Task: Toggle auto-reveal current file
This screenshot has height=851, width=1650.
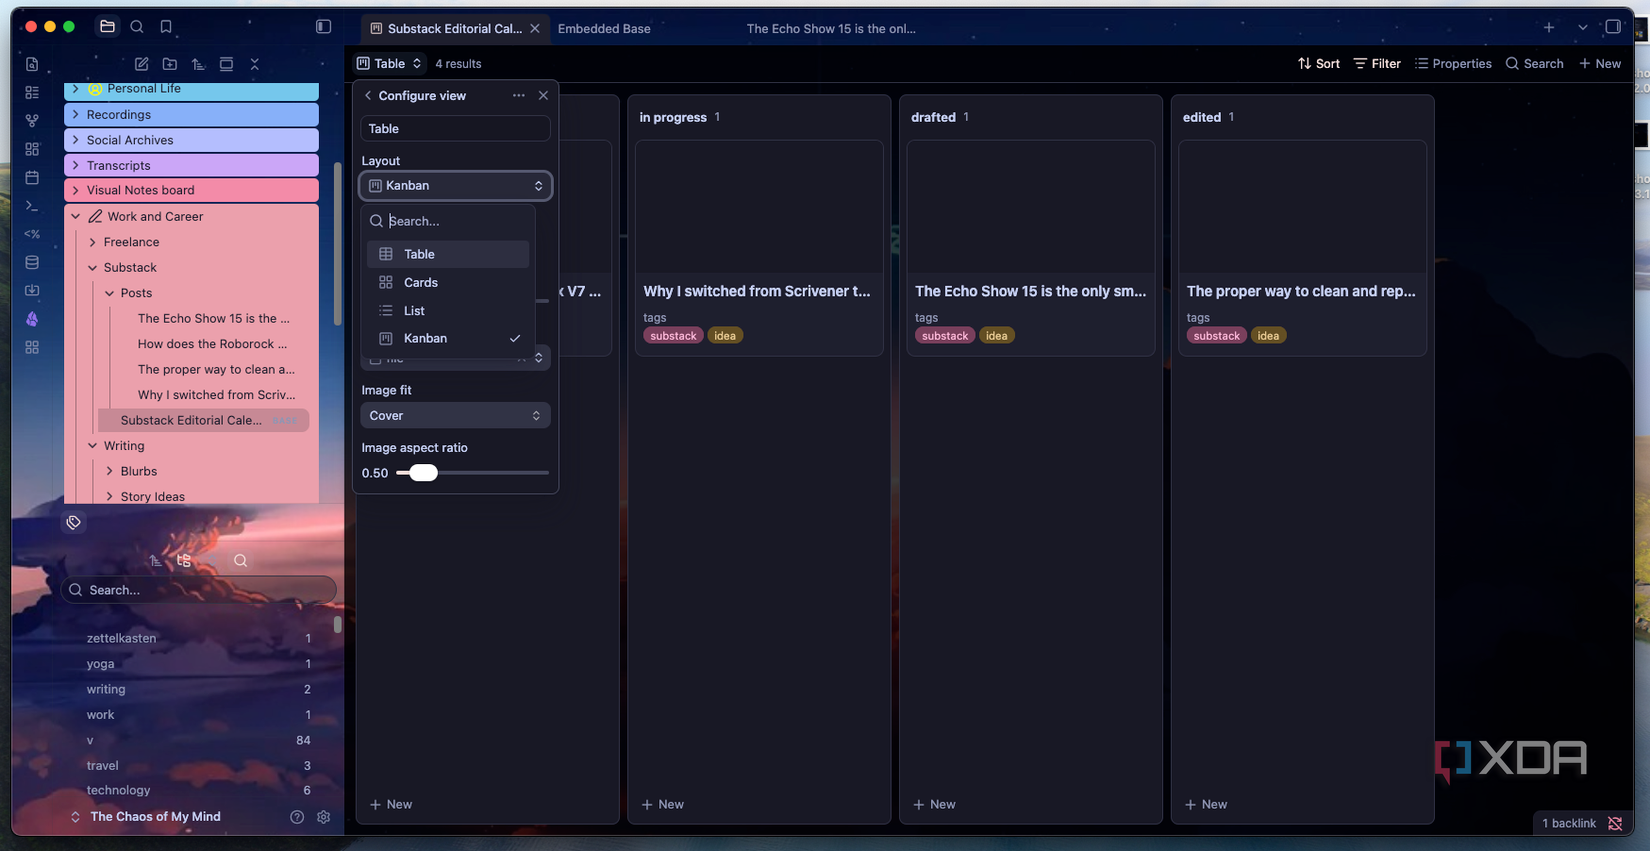Action: click(227, 64)
